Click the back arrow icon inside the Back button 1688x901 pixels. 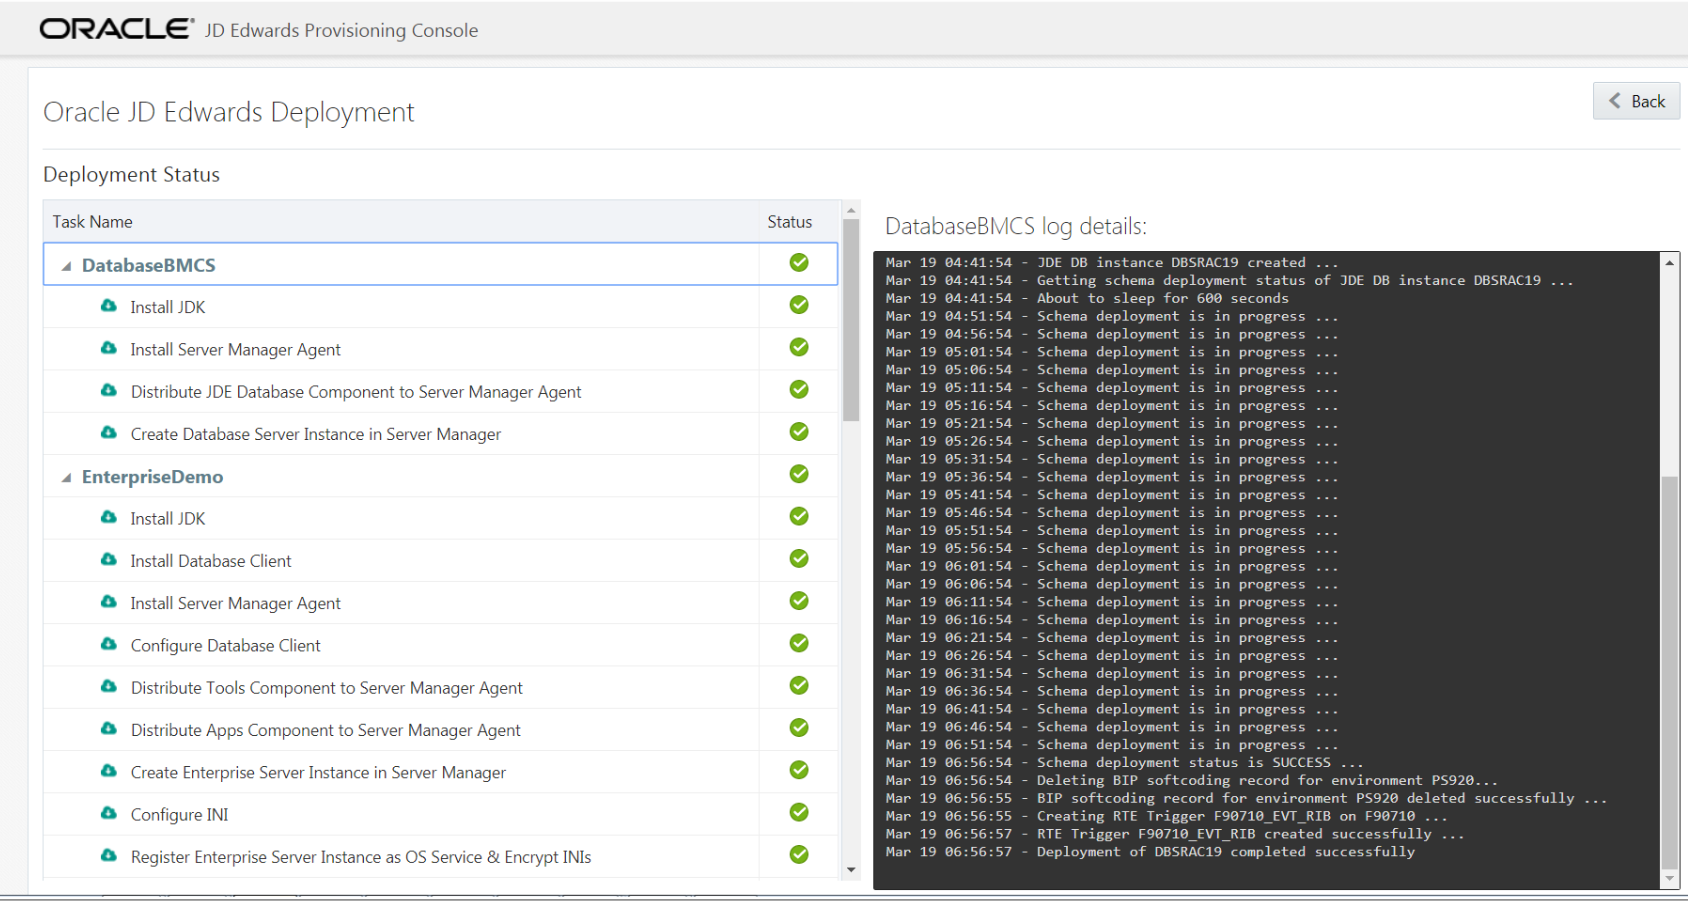(x=1614, y=101)
